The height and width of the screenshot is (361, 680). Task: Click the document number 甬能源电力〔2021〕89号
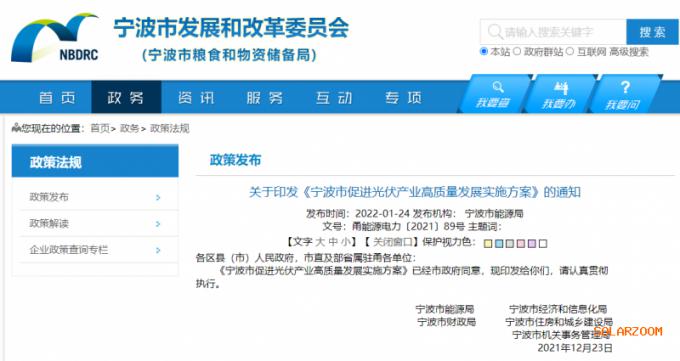(408, 226)
